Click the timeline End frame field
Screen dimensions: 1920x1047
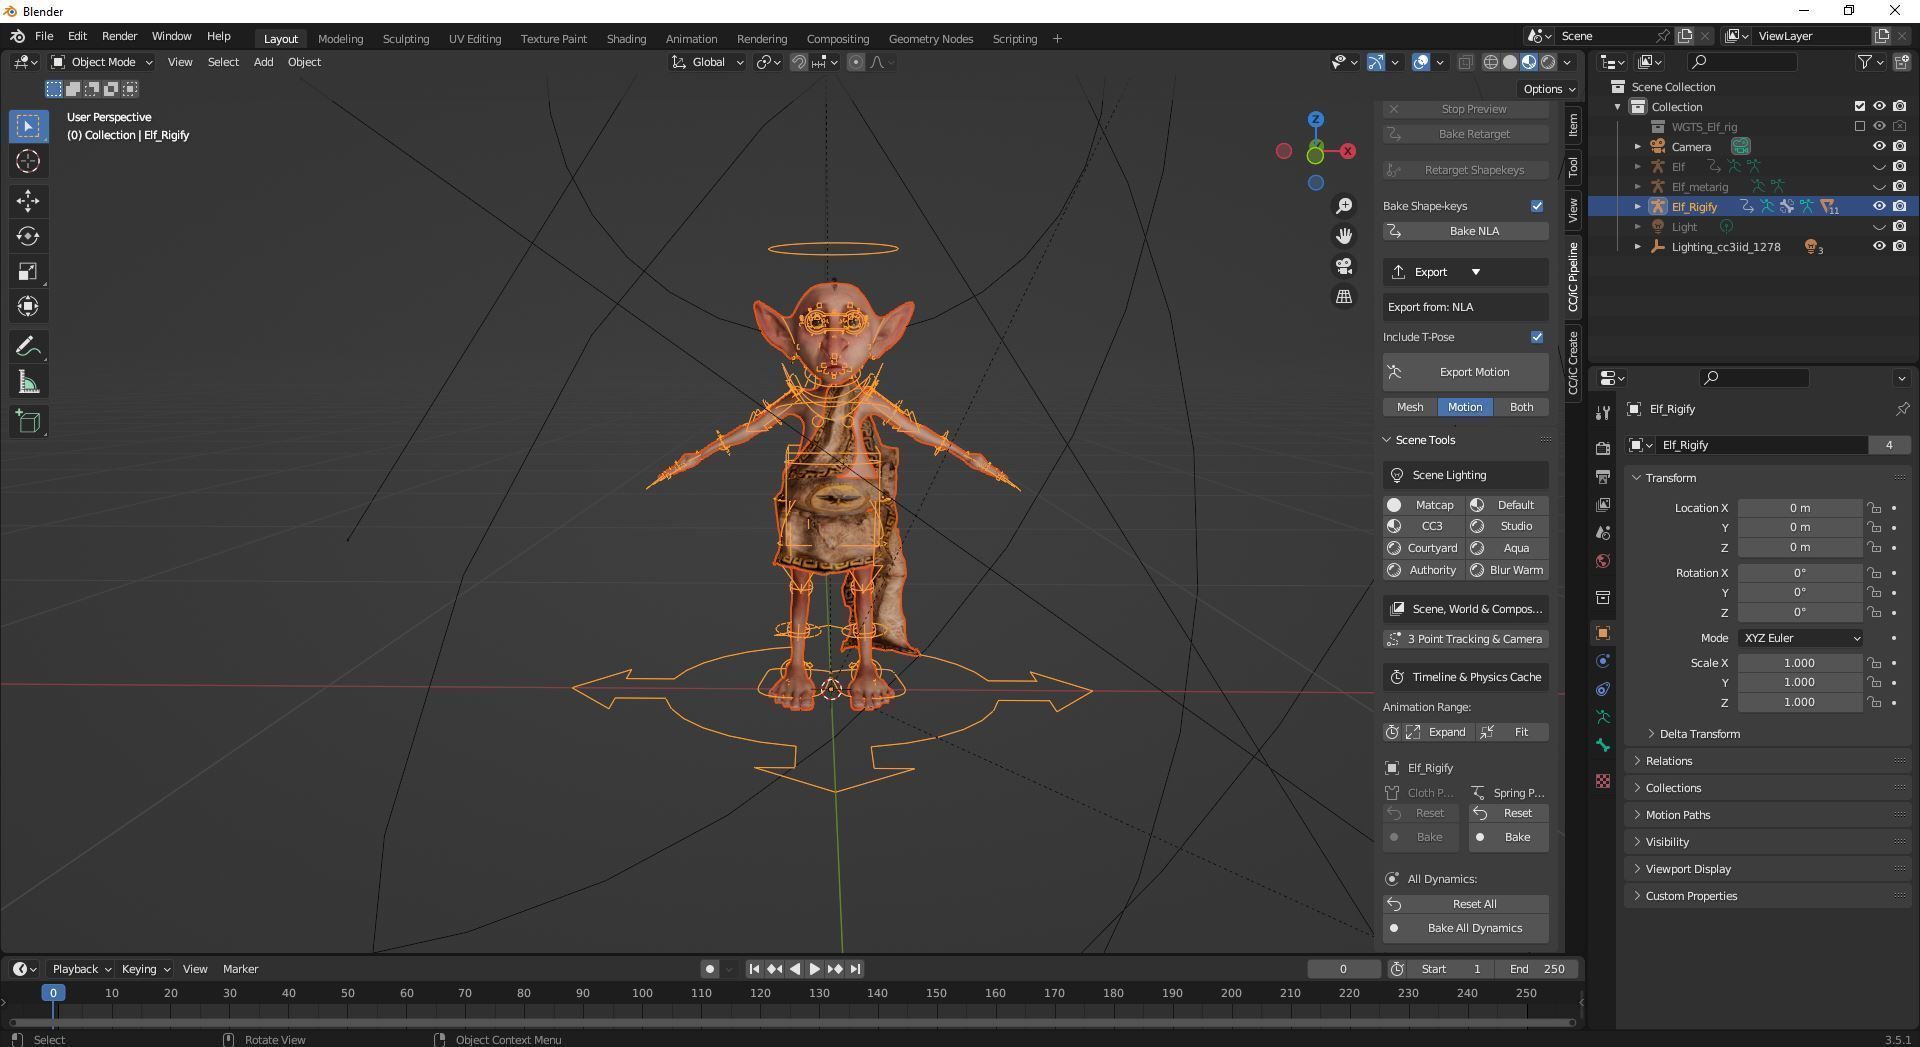point(1538,969)
